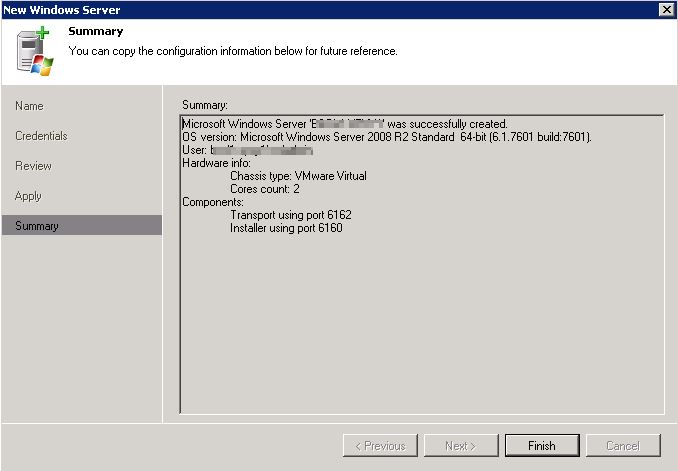The width and height of the screenshot is (678, 471).
Task: Click the 'Components:' line
Action: (213, 202)
